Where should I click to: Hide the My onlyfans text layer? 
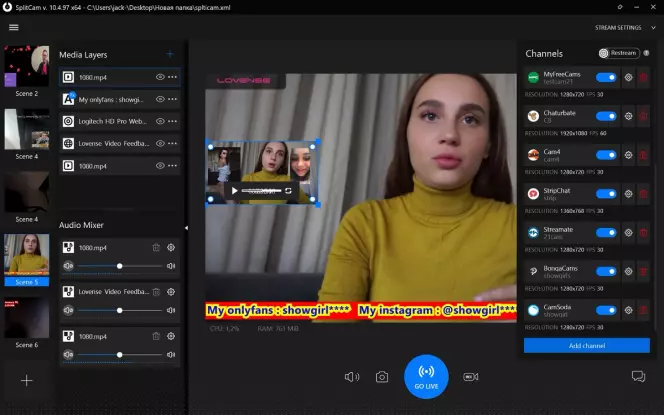pyautogui.click(x=160, y=99)
